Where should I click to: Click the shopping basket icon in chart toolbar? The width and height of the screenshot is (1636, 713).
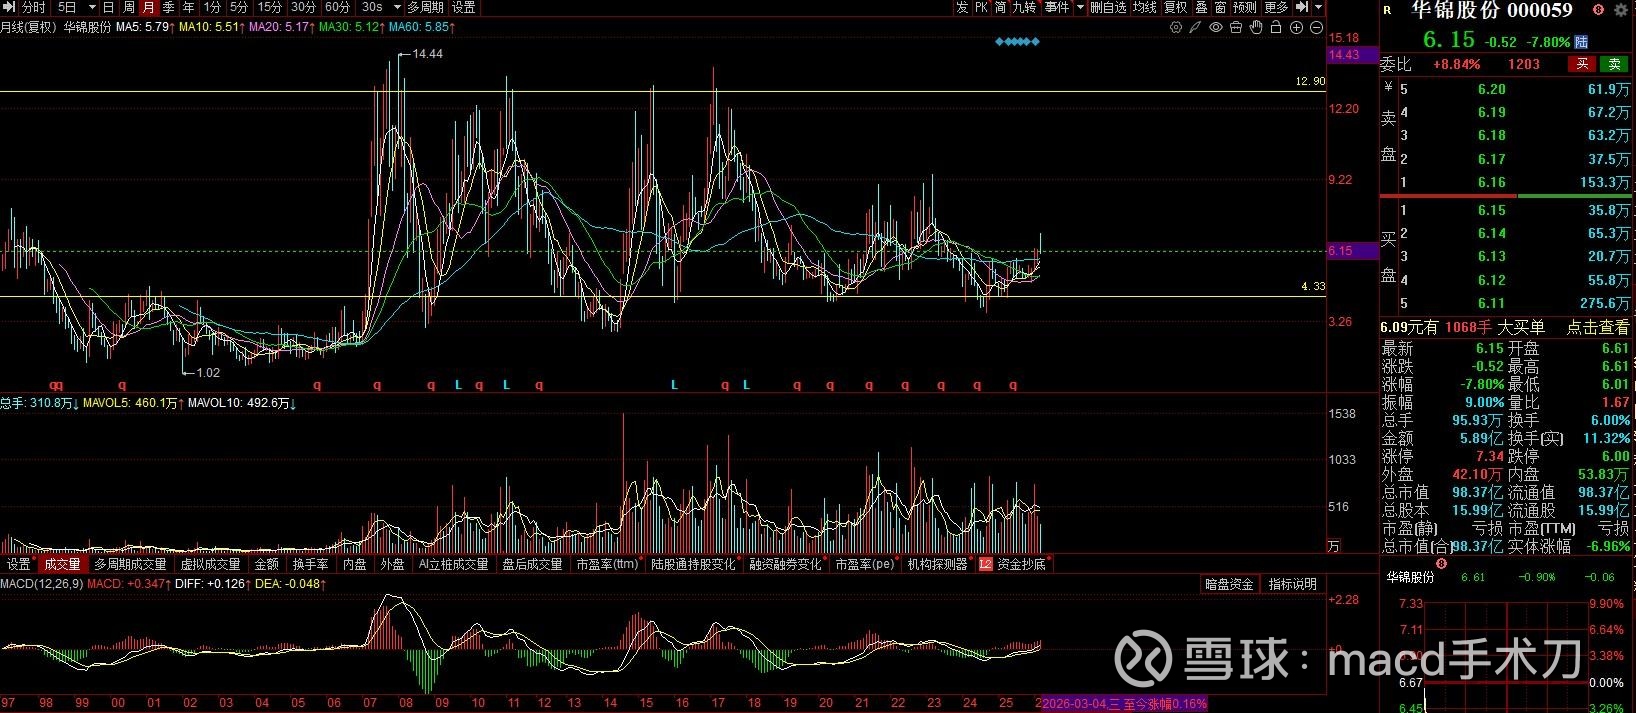coord(1236,28)
